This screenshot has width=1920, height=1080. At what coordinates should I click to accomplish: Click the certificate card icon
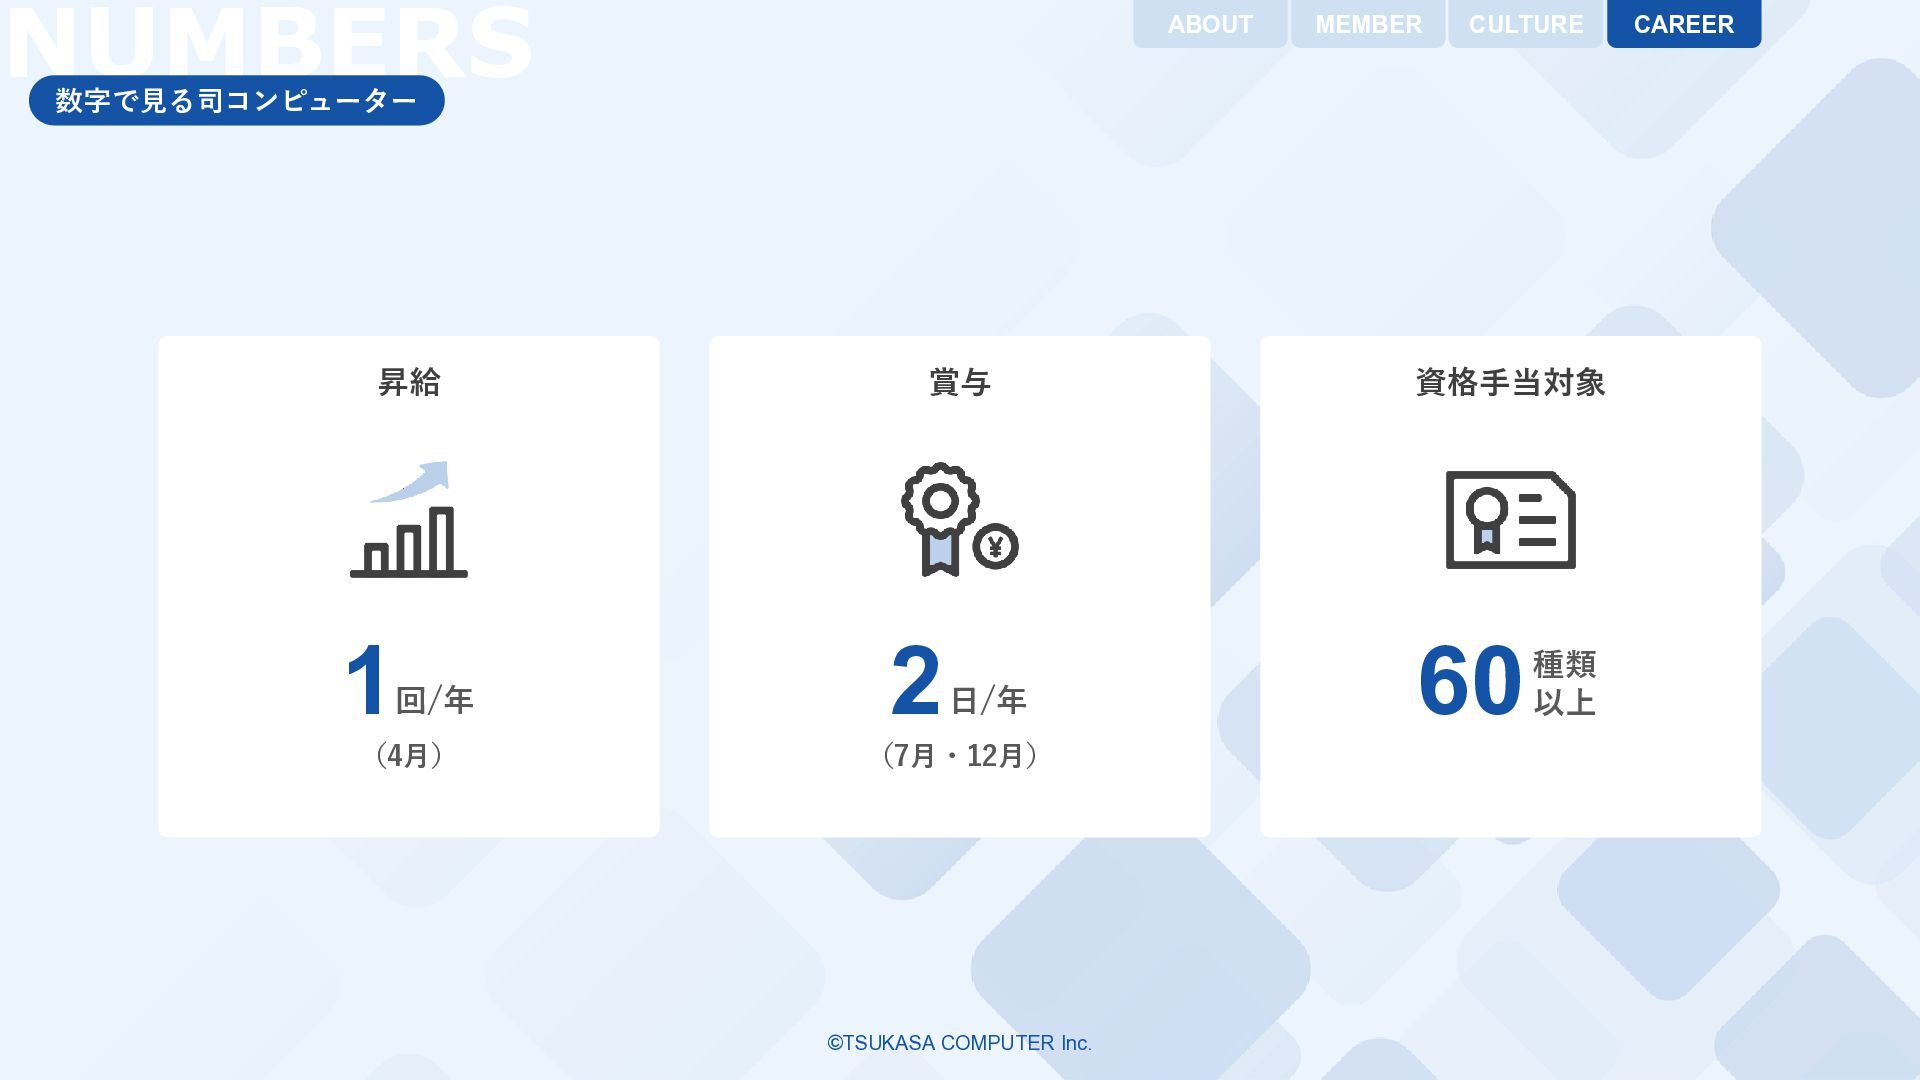point(1510,520)
